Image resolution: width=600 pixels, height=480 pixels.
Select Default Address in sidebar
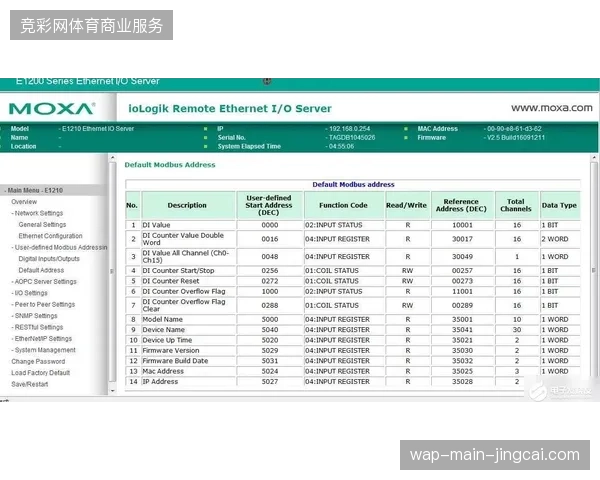(41, 270)
